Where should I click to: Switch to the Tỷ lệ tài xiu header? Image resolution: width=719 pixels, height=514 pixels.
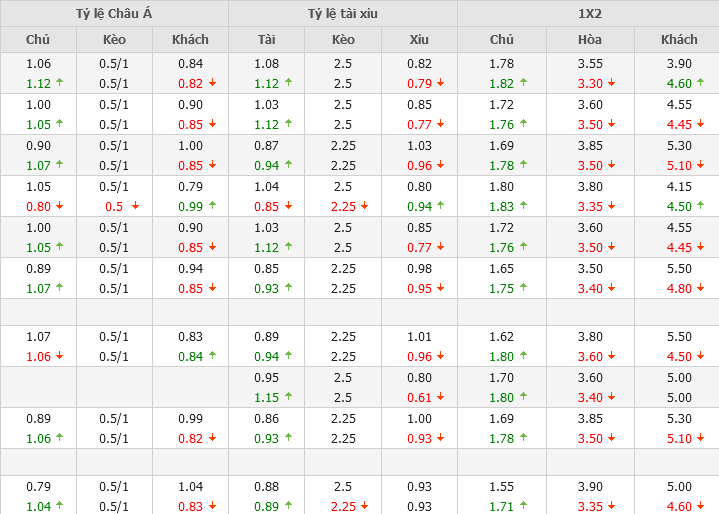pyautogui.click(x=343, y=13)
